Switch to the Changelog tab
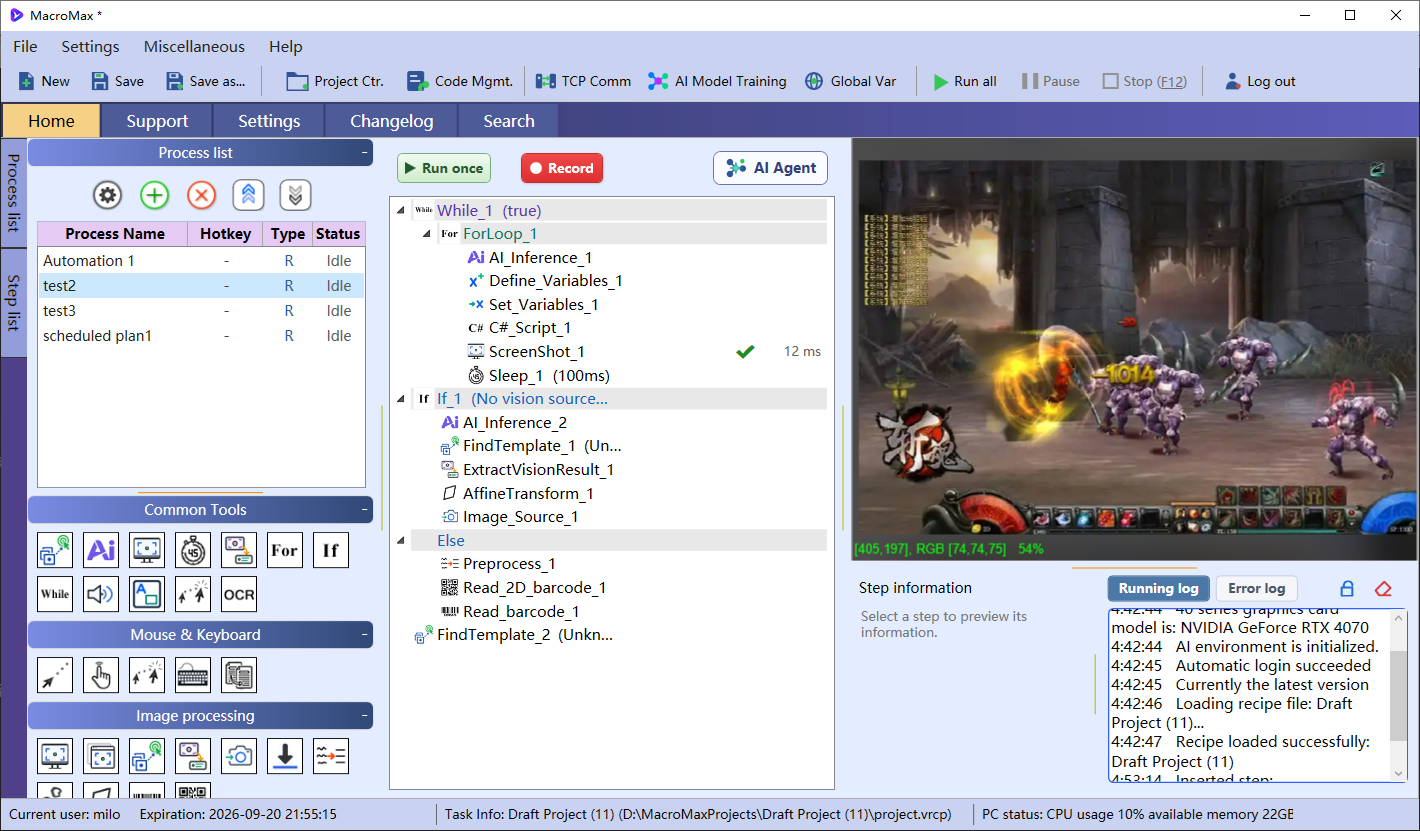 (392, 121)
